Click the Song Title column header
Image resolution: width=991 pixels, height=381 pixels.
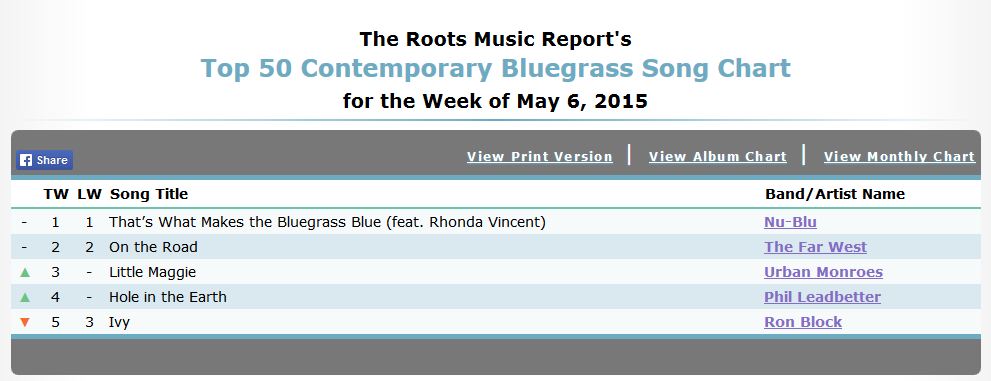[x=149, y=194]
